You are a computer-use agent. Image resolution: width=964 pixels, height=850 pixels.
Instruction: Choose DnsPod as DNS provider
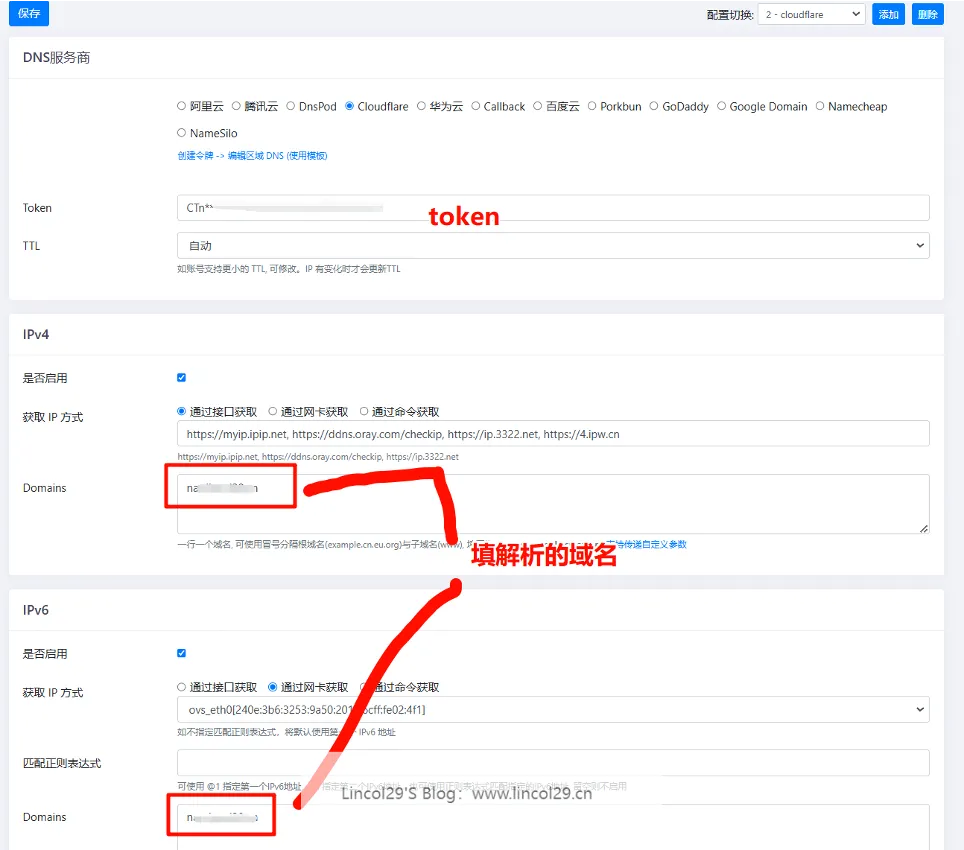(x=291, y=106)
